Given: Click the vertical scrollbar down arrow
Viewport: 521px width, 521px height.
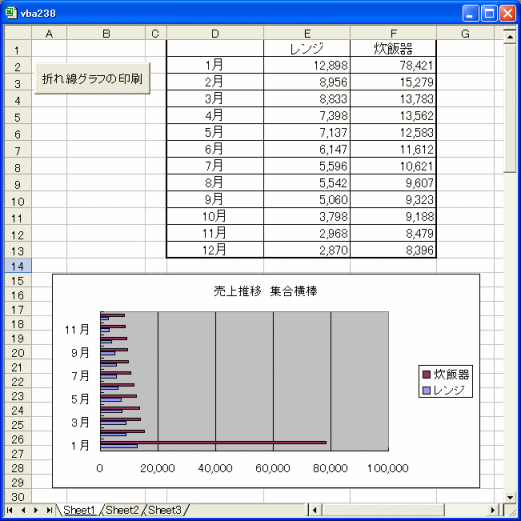Looking at the screenshot, I should pos(510,498).
